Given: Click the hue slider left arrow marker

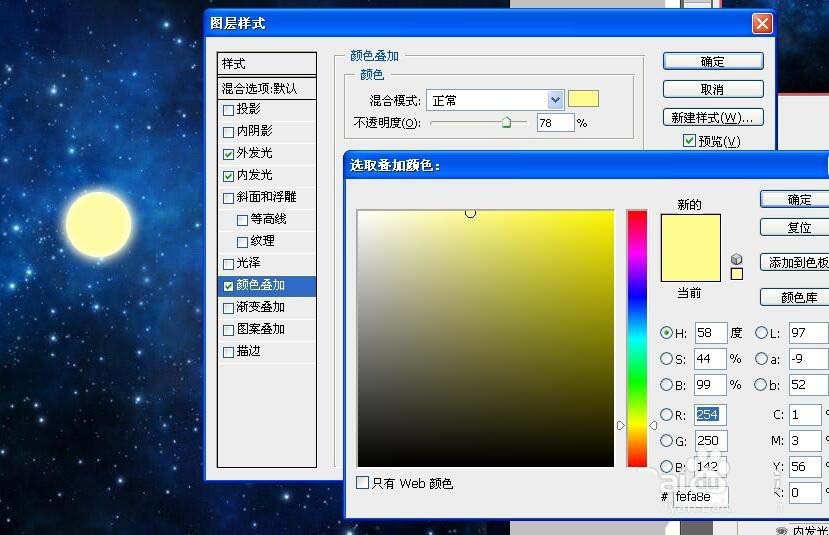Looking at the screenshot, I should [x=621, y=425].
